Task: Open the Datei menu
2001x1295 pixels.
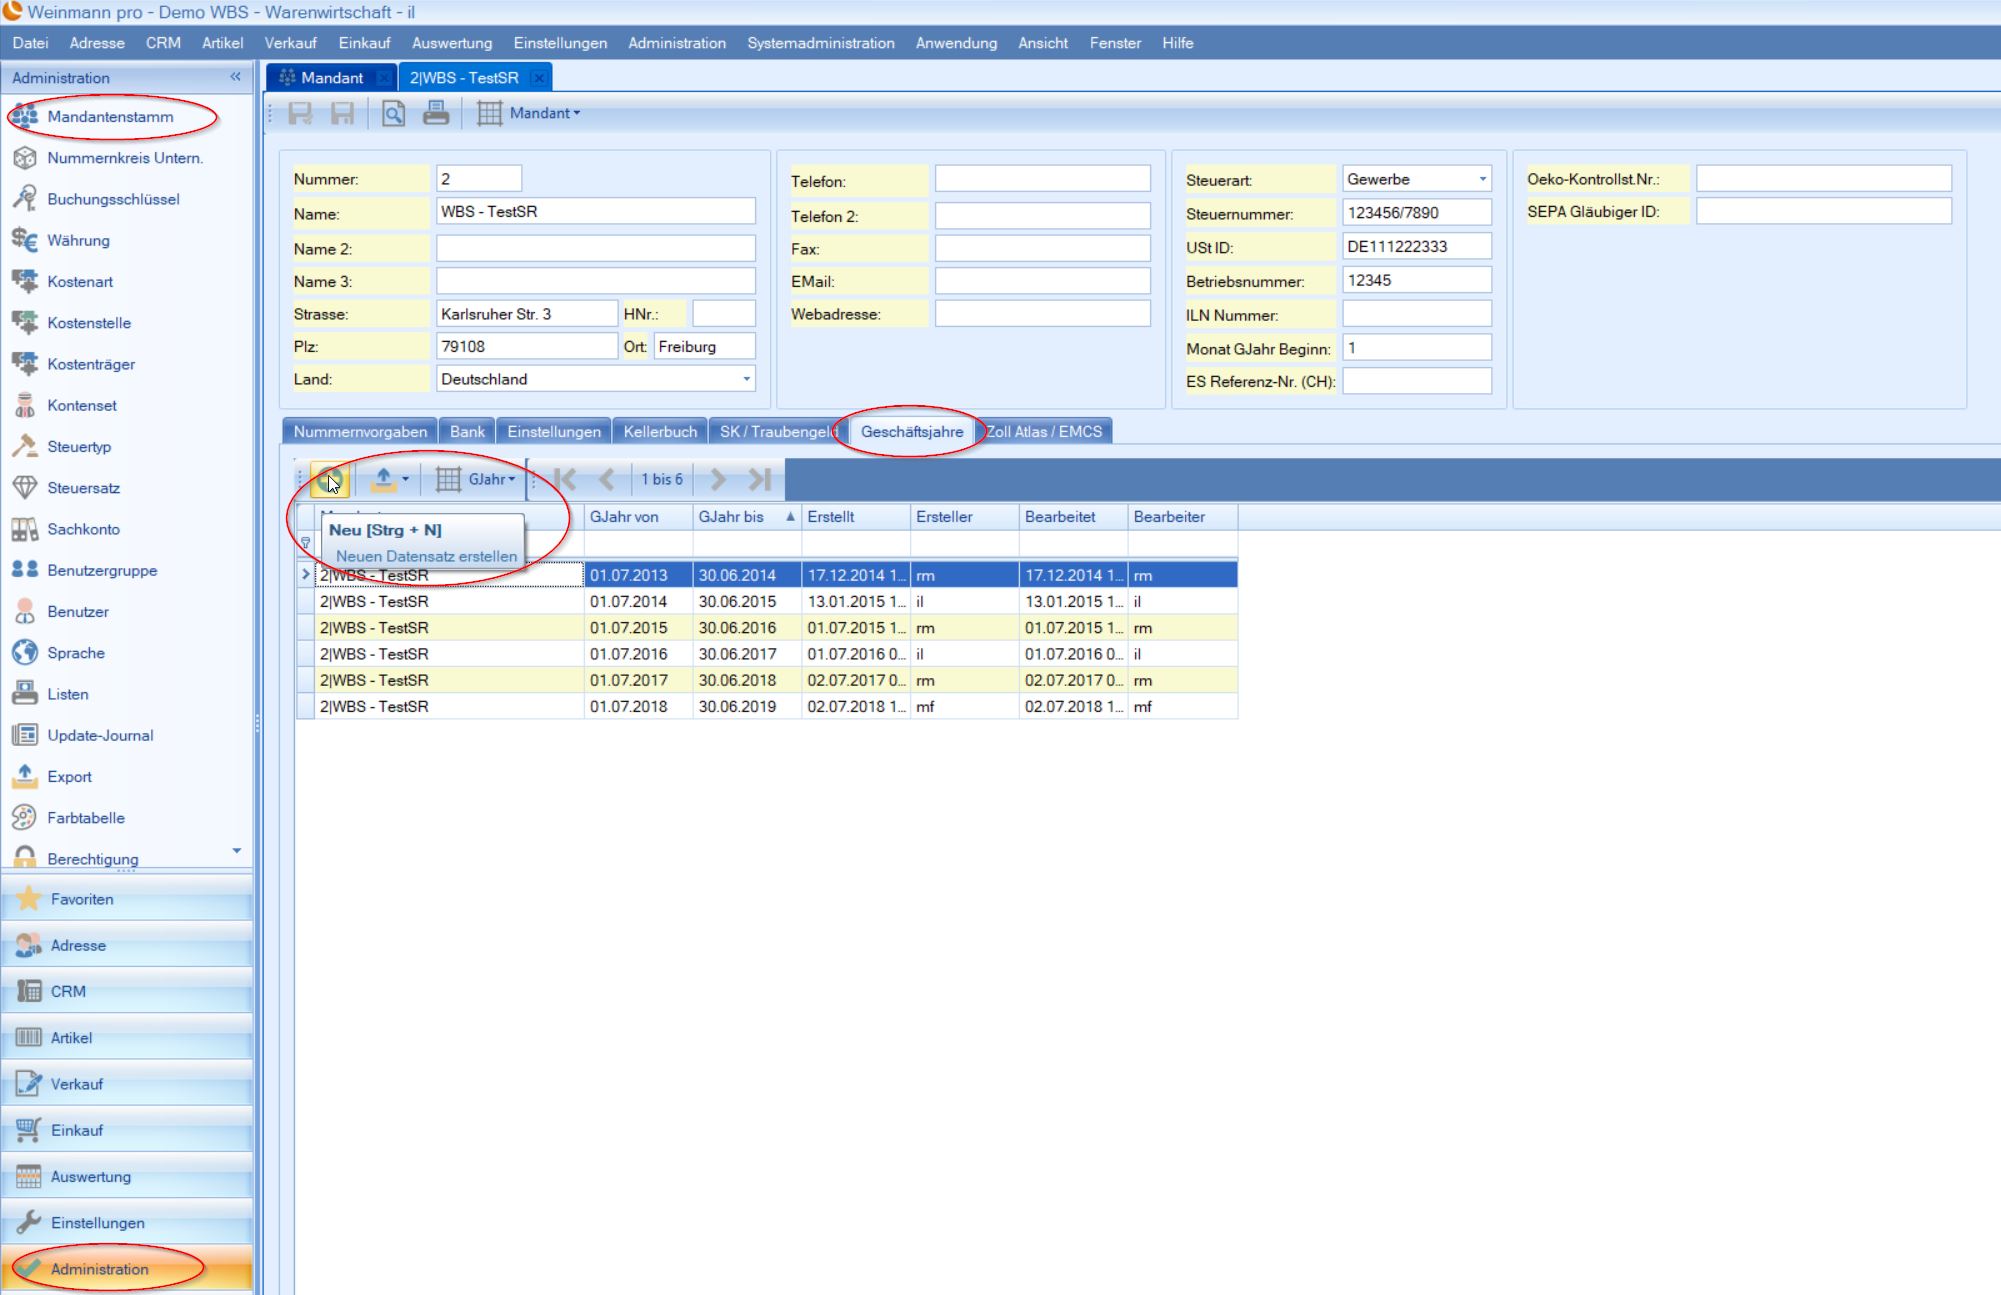Action: (x=31, y=43)
